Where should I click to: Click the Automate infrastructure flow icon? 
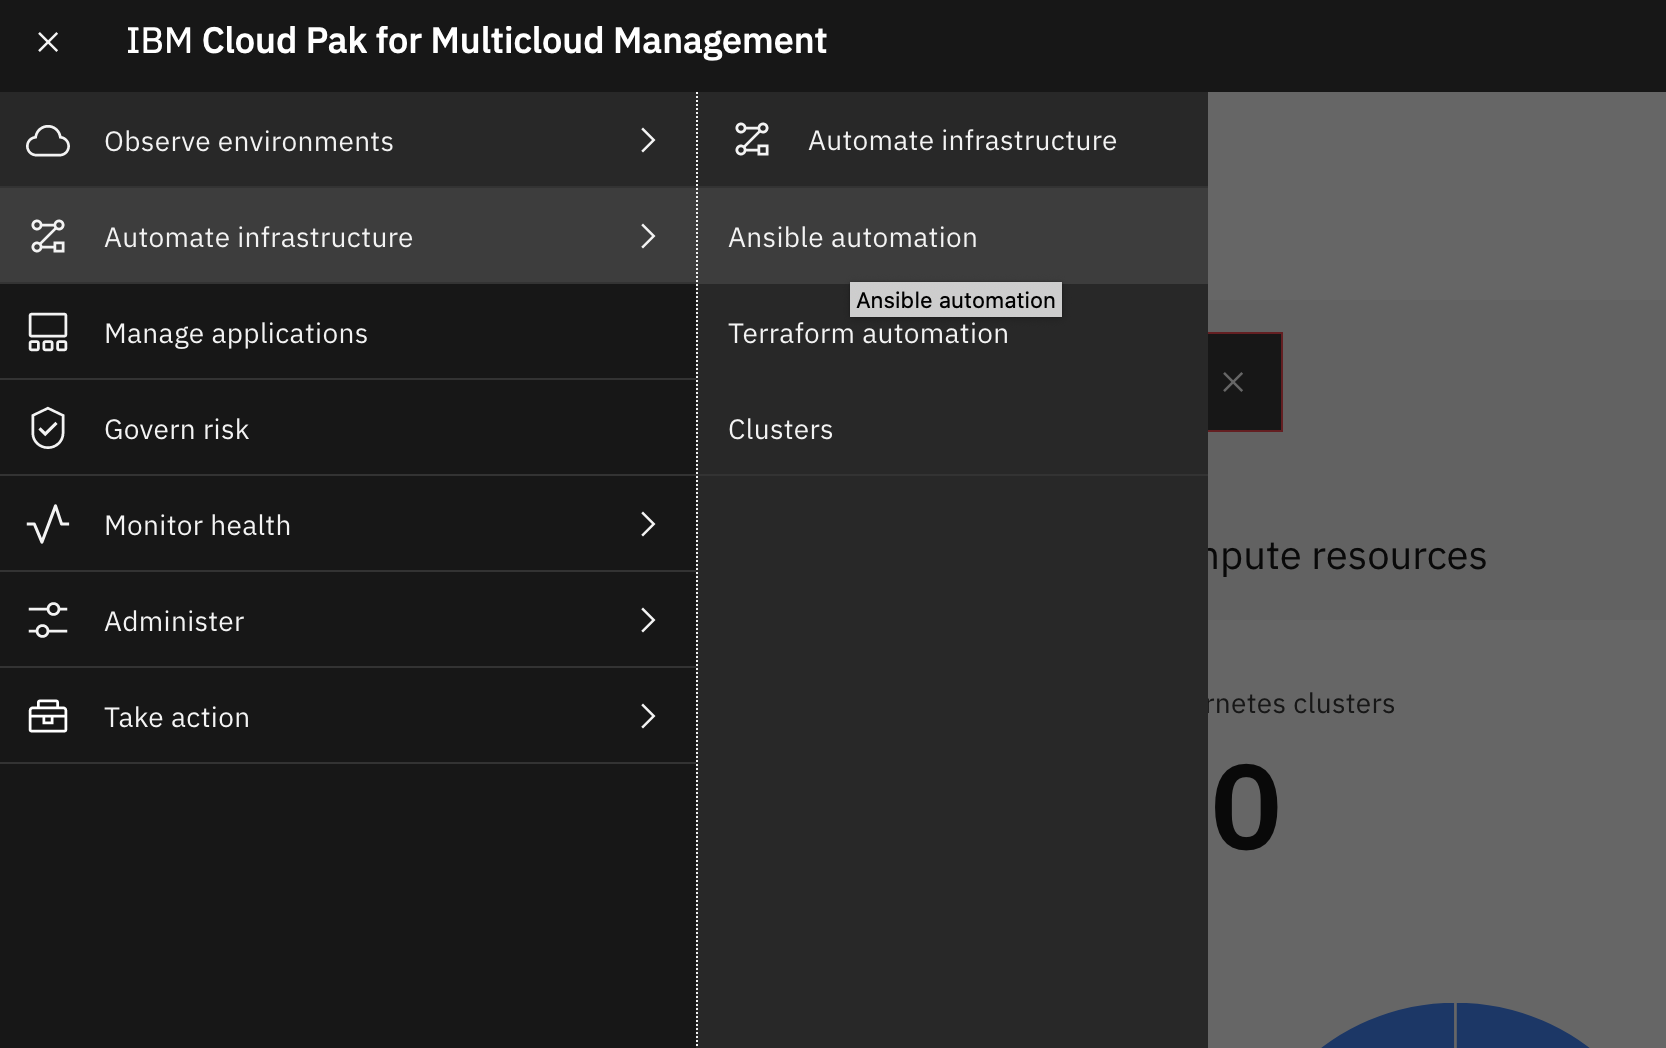click(x=48, y=236)
